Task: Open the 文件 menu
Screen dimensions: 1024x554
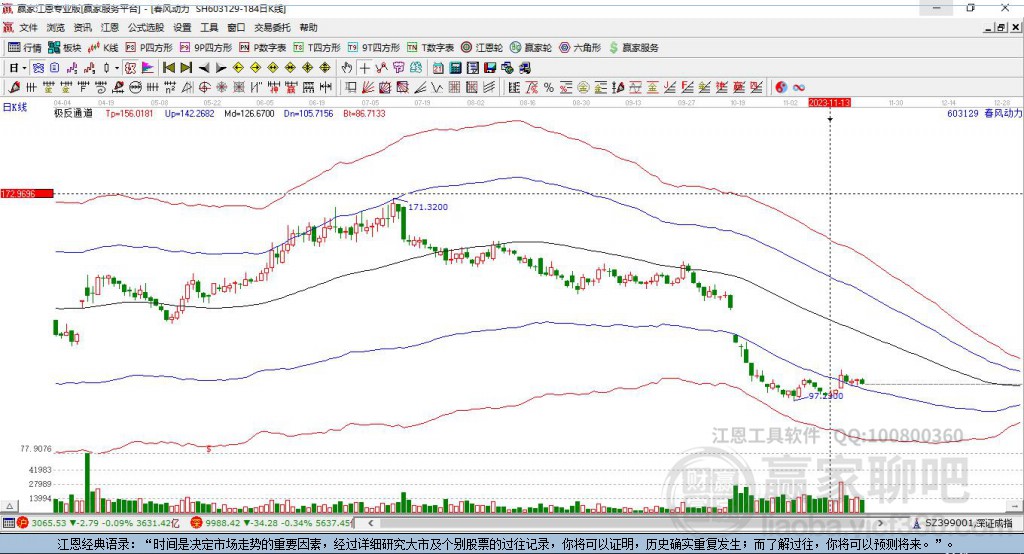Action: pyautogui.click(x=28, y=27)
